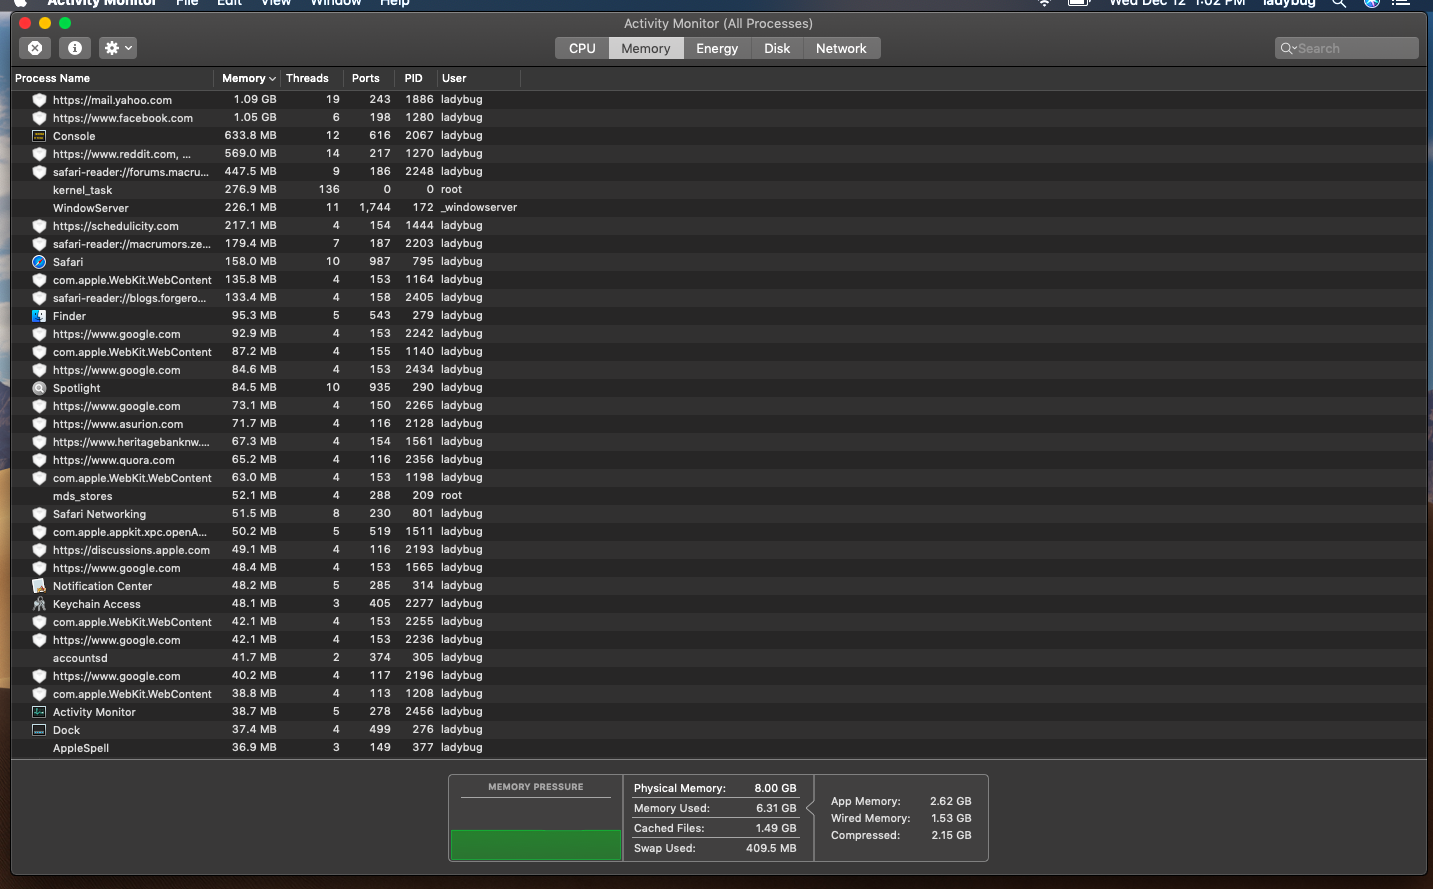Open the Inspect process info button
The width and height of the screenshot is (1433, 889).
coord(75,48)
